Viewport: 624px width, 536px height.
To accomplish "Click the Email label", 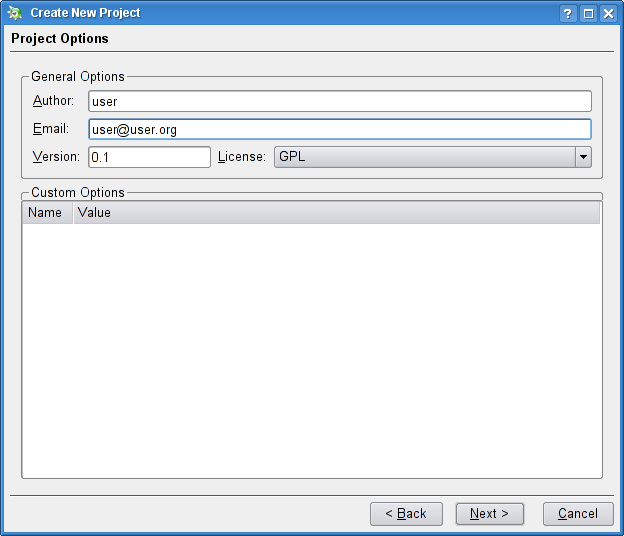I will coord(50,129).
